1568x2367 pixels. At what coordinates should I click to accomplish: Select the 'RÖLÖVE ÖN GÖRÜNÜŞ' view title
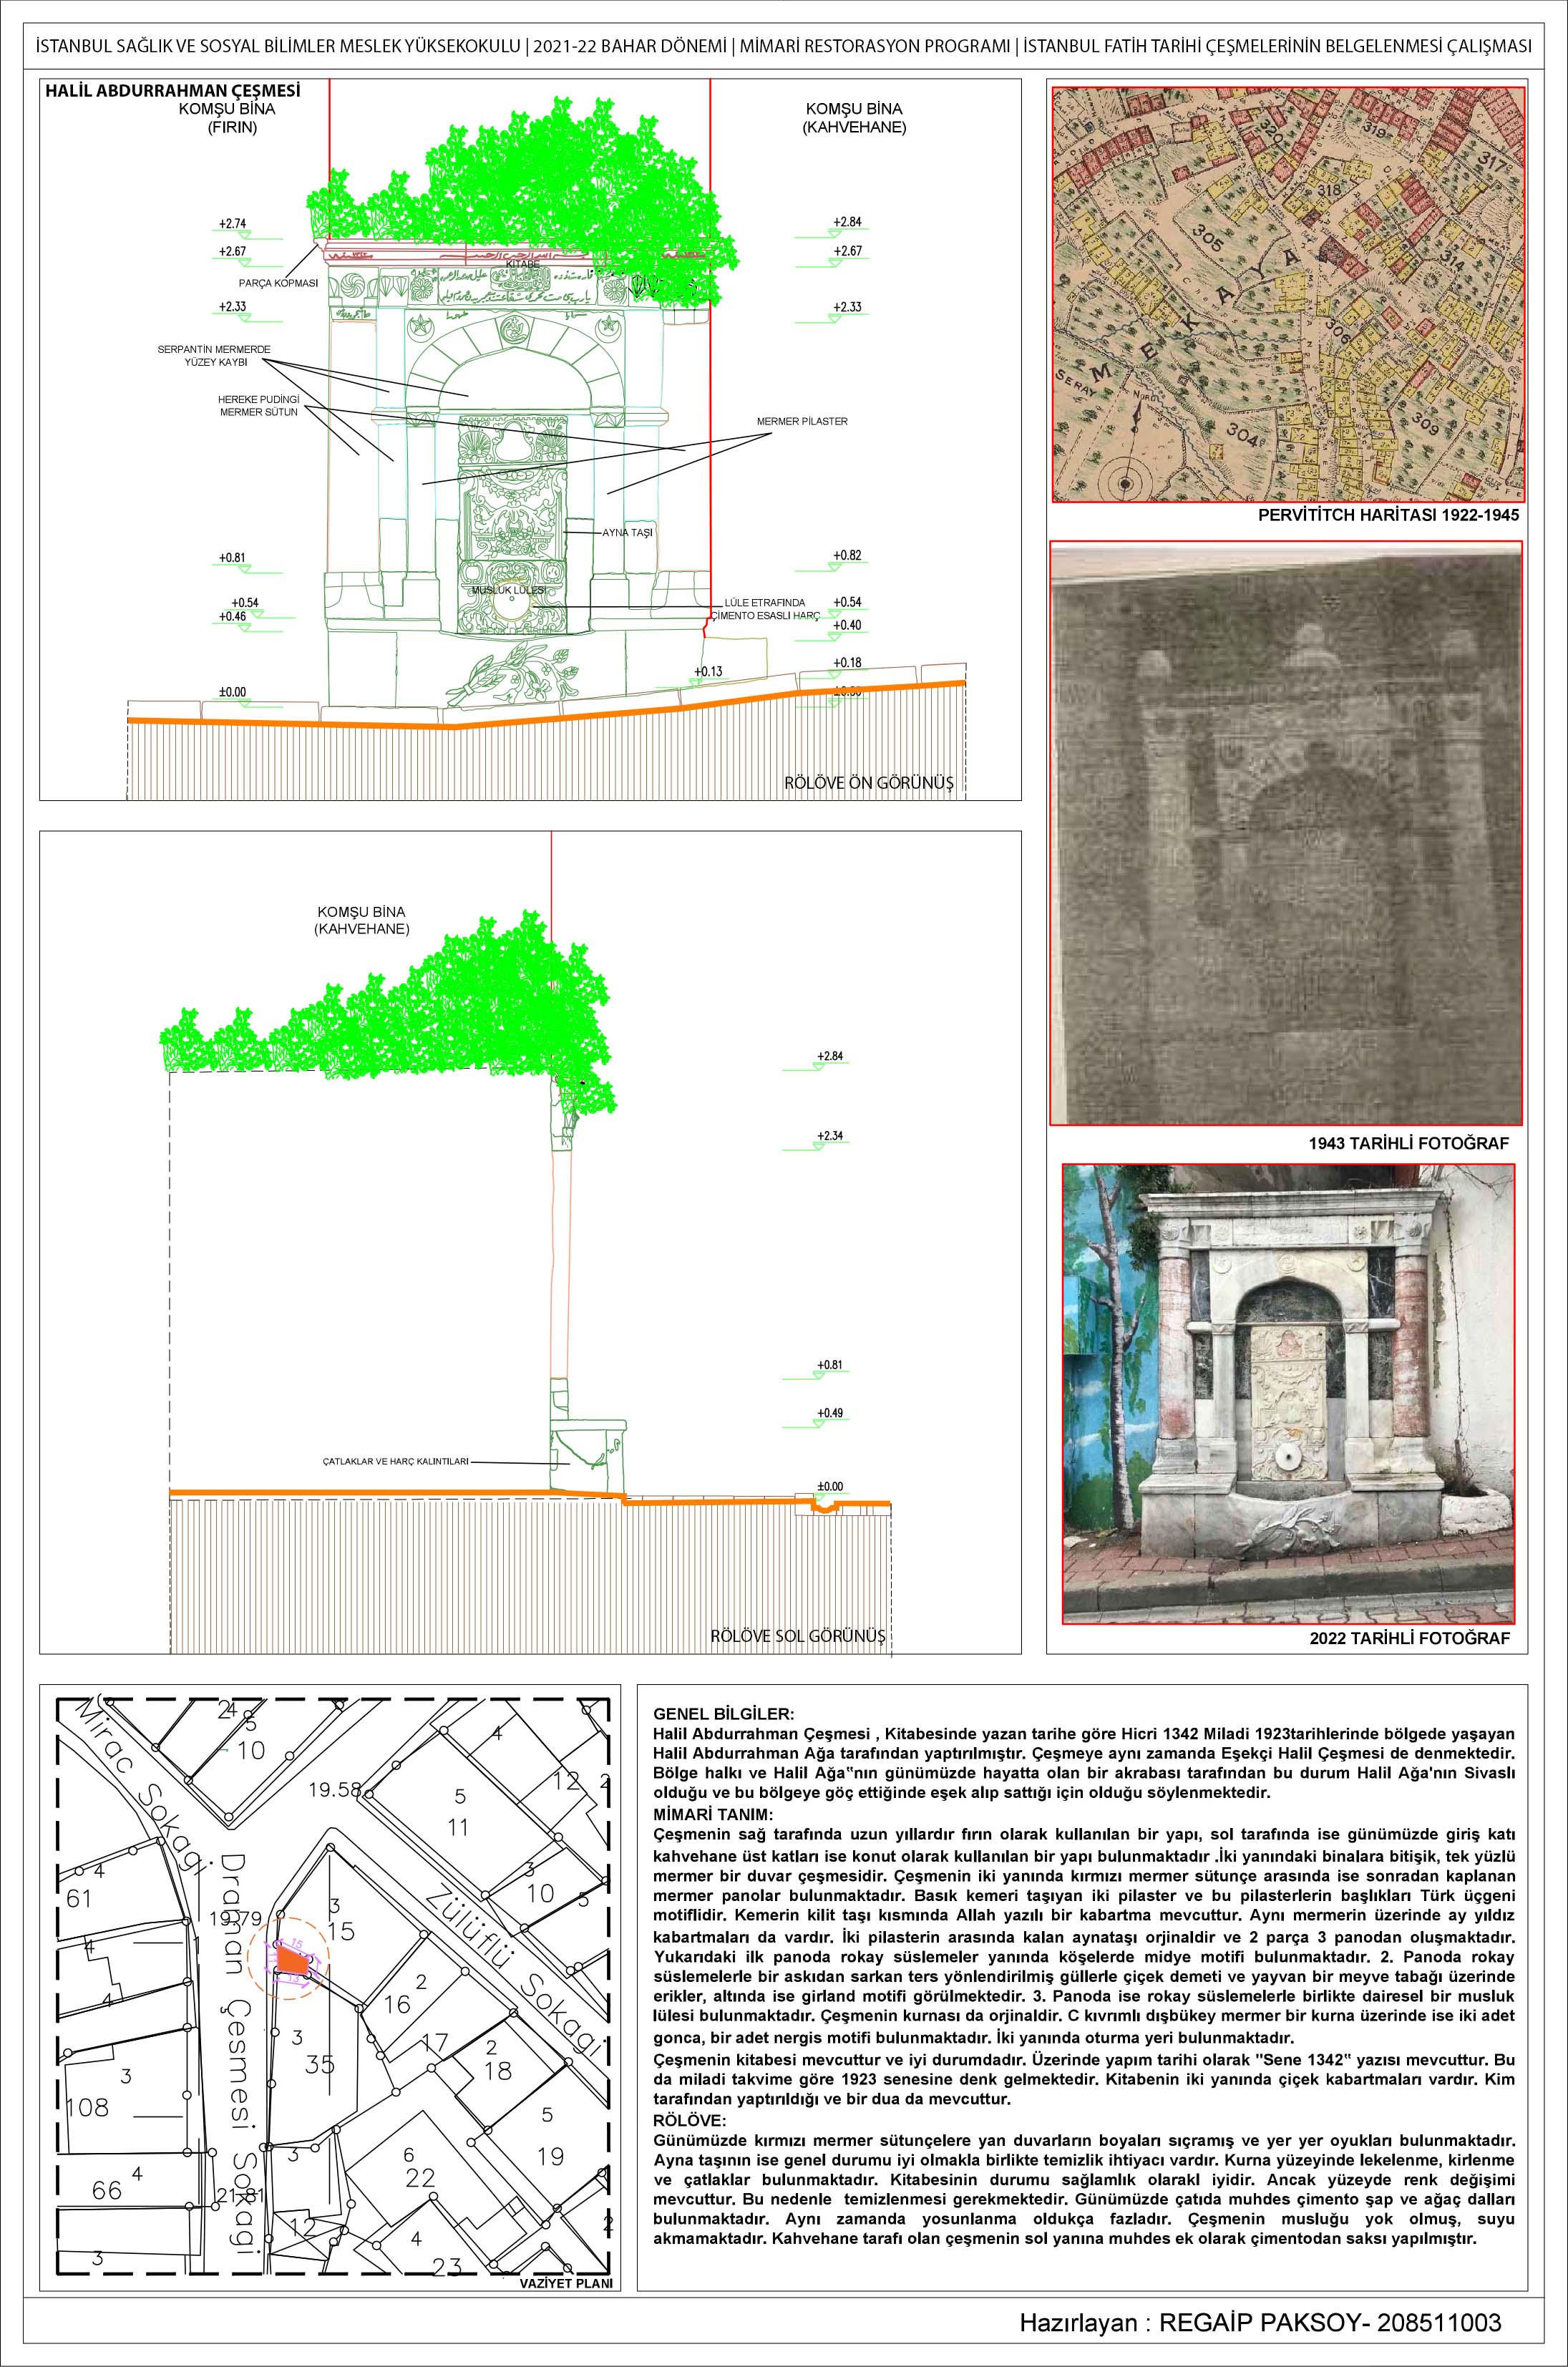click(868, 783)
